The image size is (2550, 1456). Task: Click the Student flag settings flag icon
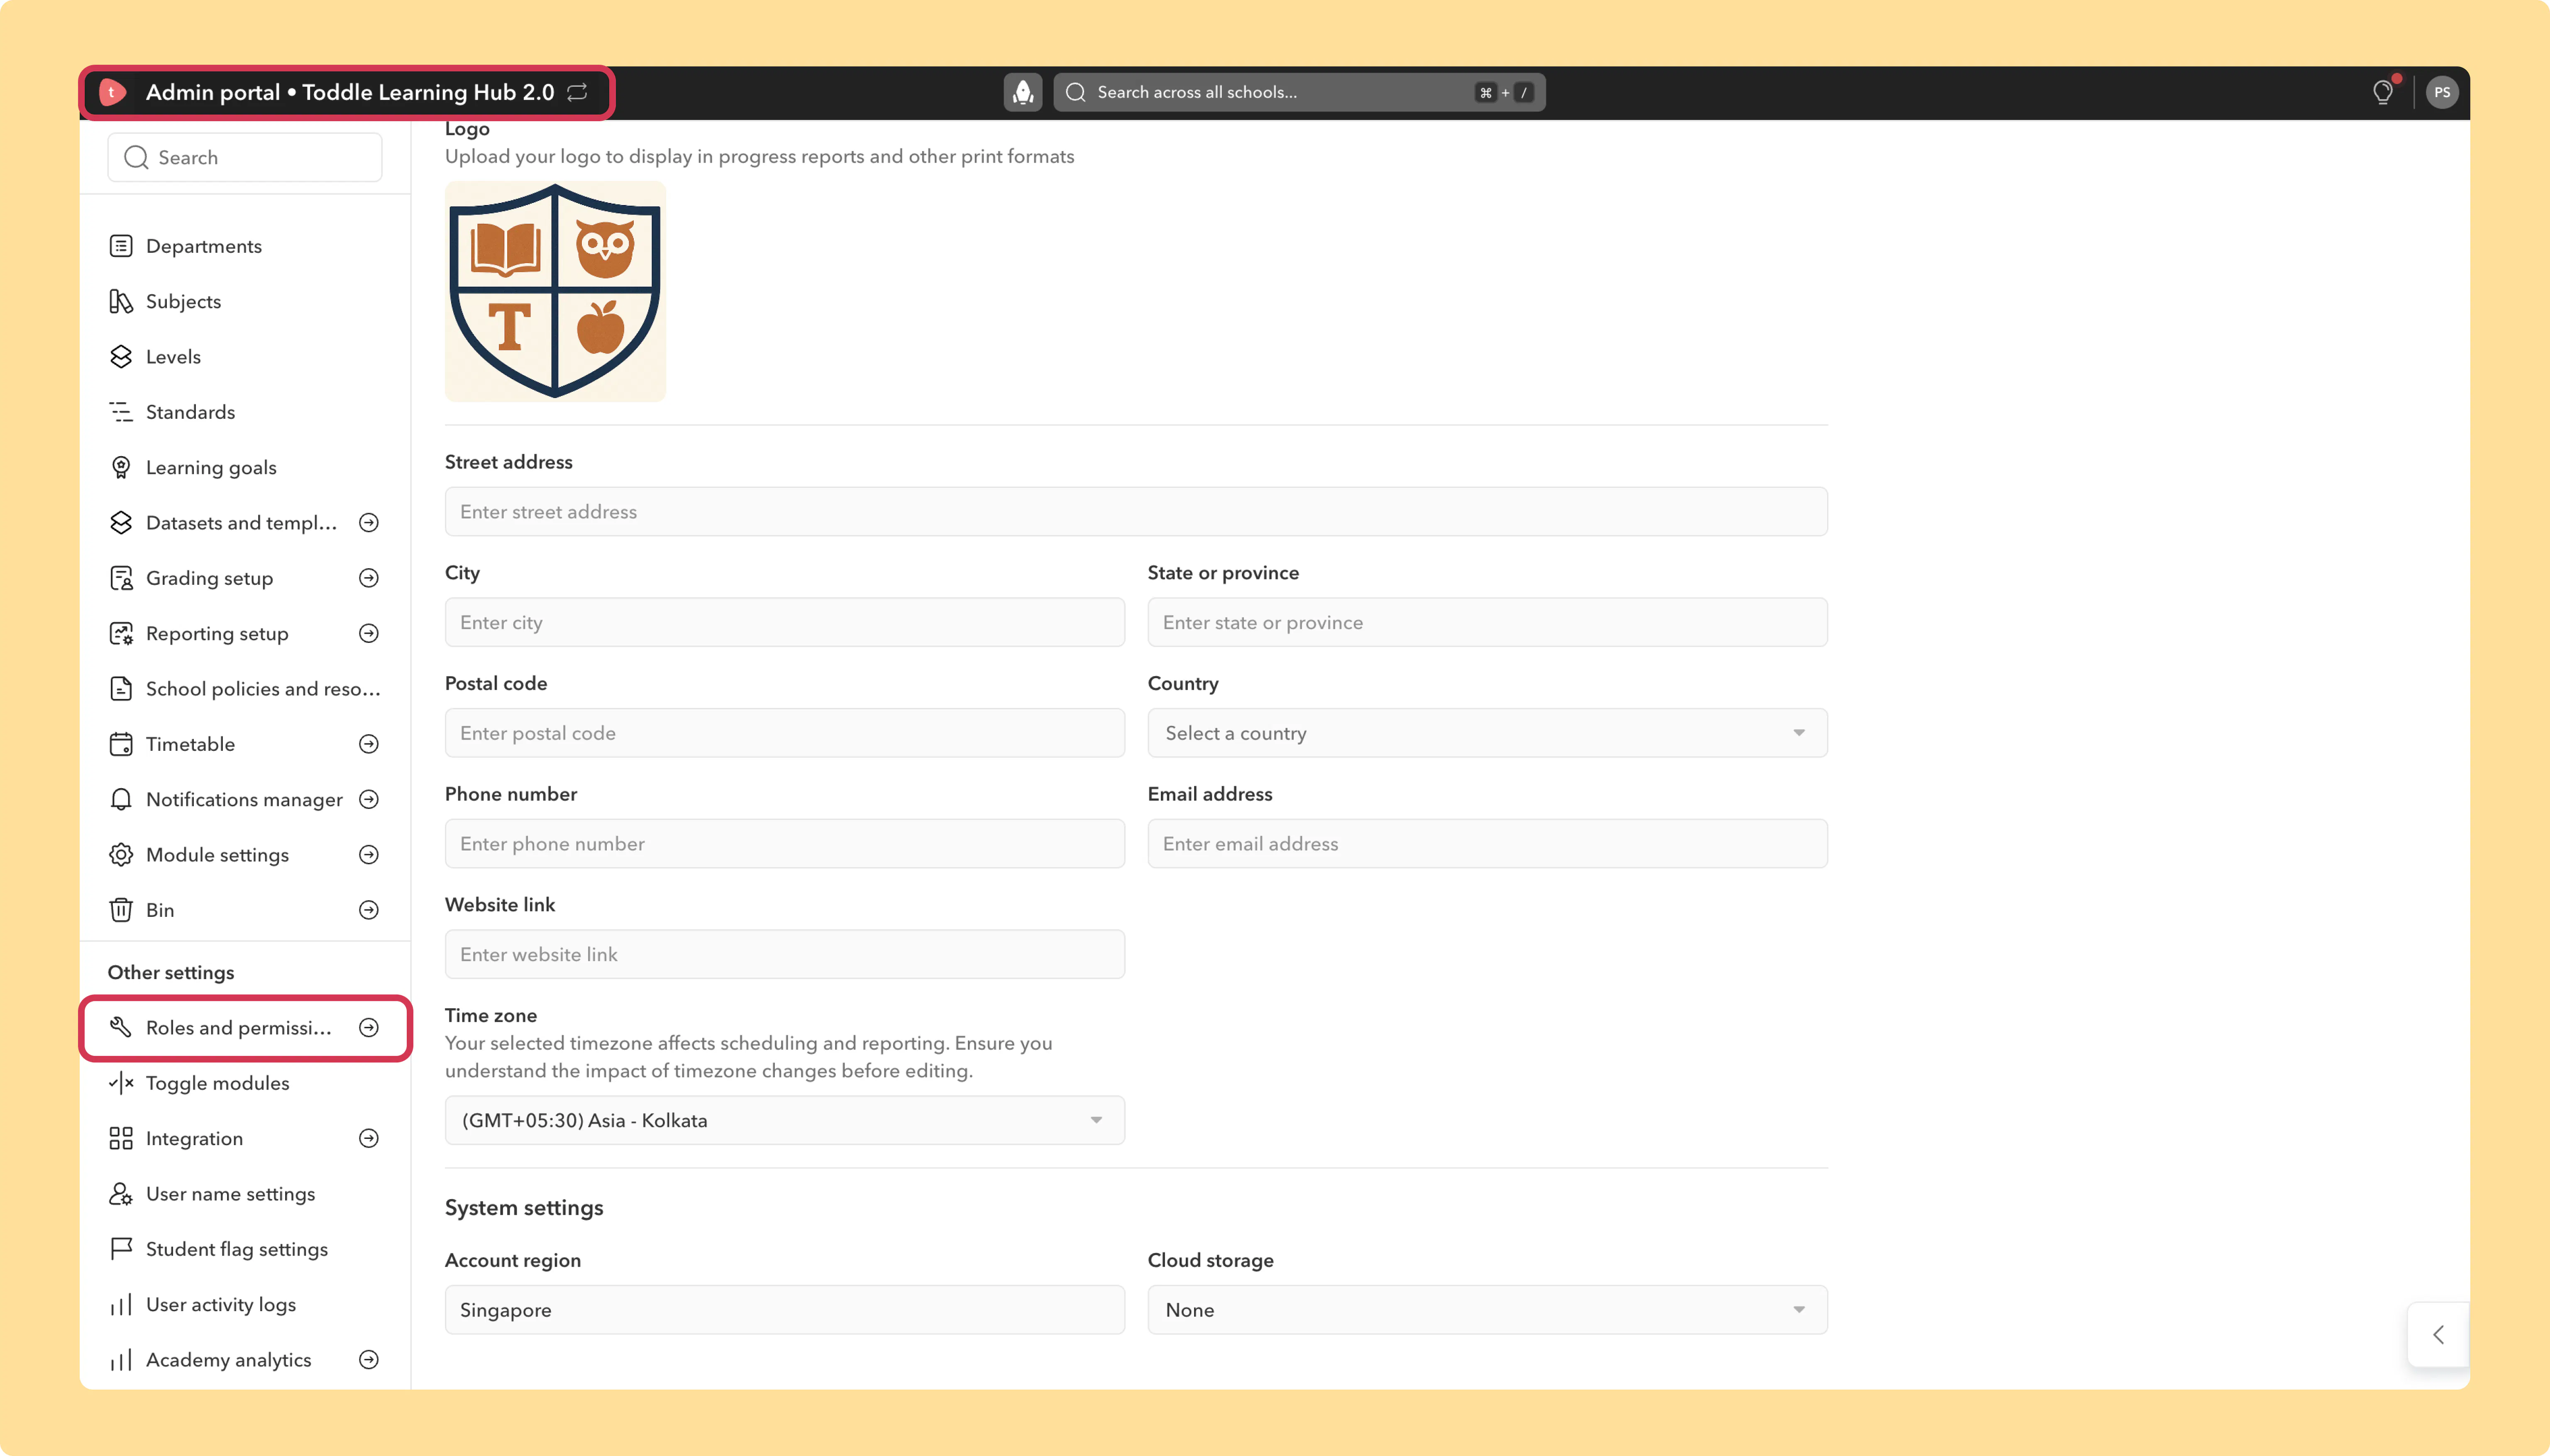[x=121, y=1249]
